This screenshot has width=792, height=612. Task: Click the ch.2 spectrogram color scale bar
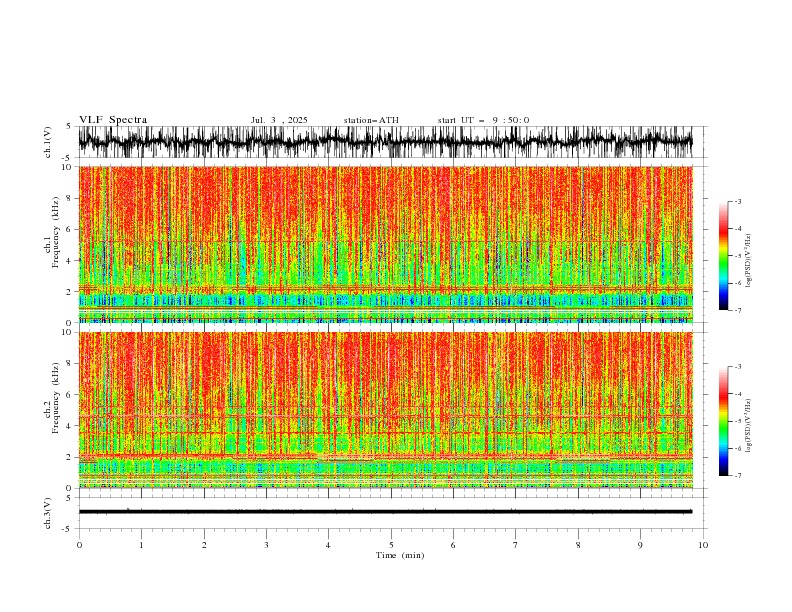click(723, 421)
